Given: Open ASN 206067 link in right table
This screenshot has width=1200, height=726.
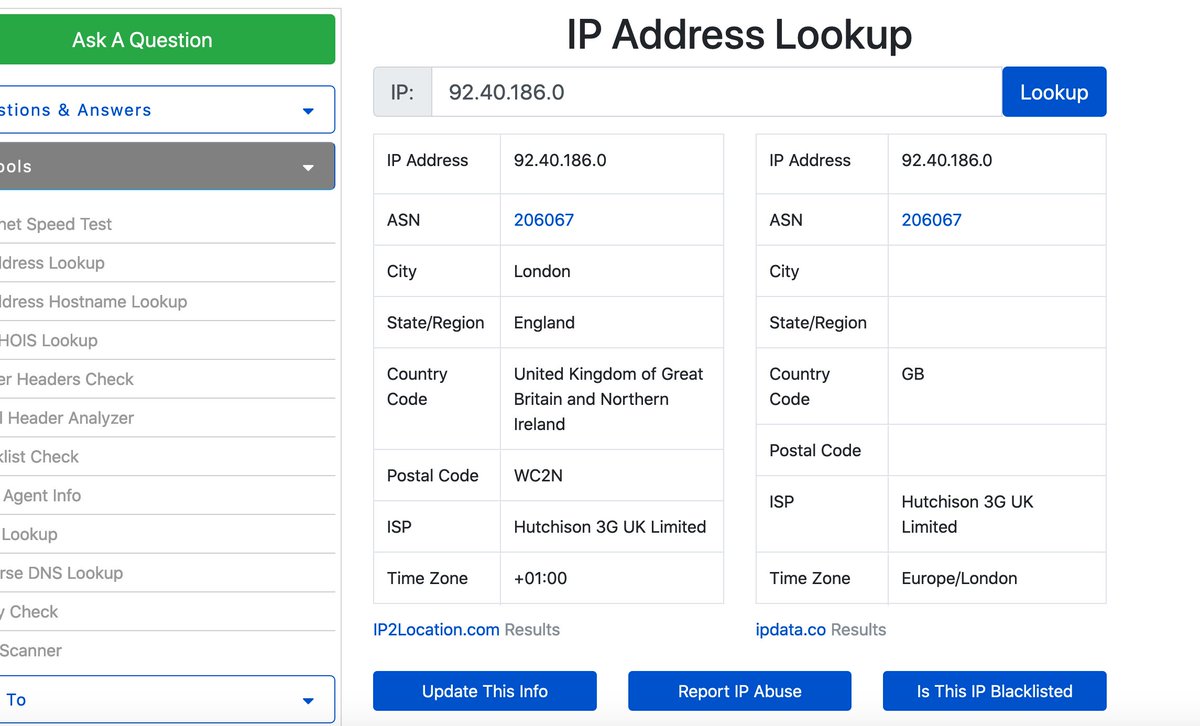Looking at the screenshot, I should [x=931, y=220].
